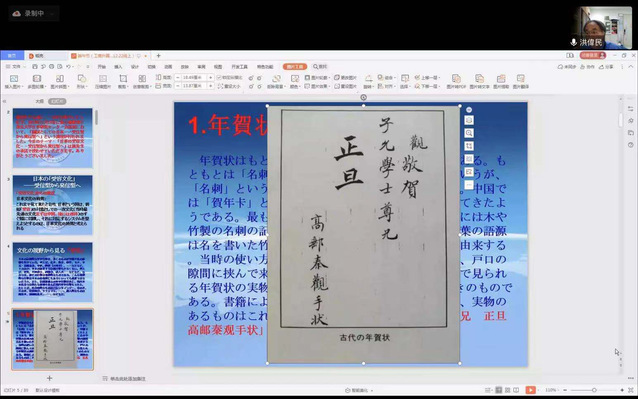
Task: Click the zoom icon beside the selected image
Action: pyautogui.click(x=469, y=133)
